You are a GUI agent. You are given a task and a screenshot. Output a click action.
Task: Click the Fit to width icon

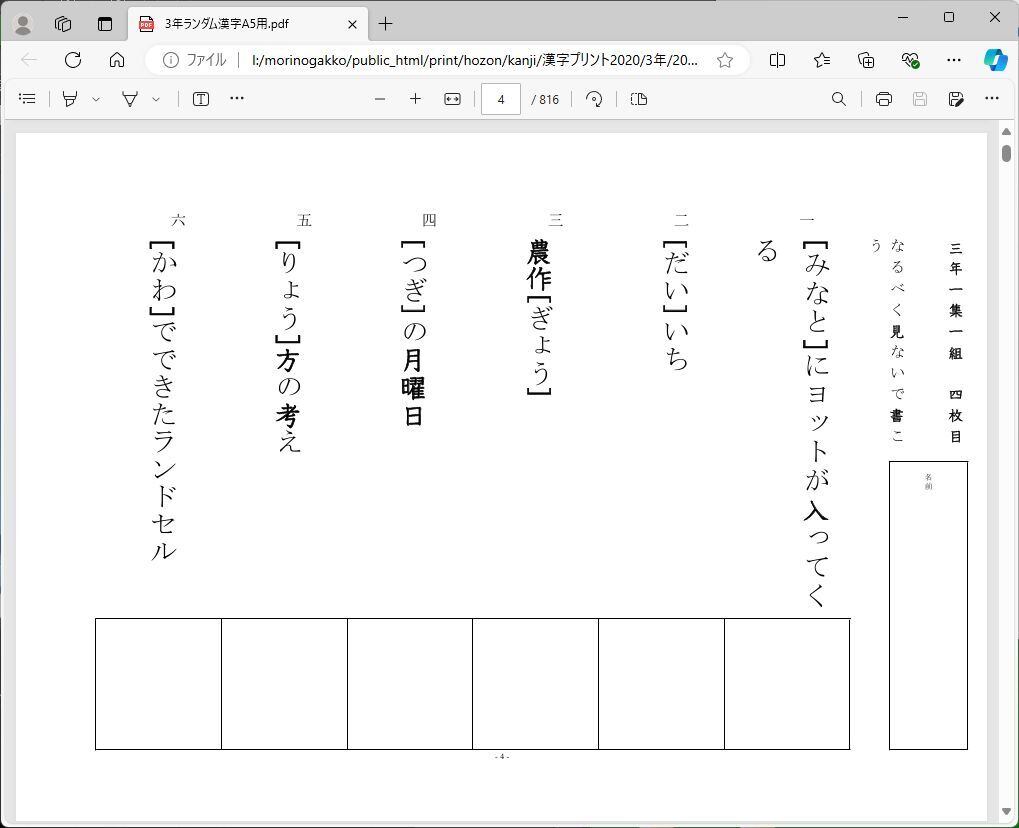[x=452, y=99]
